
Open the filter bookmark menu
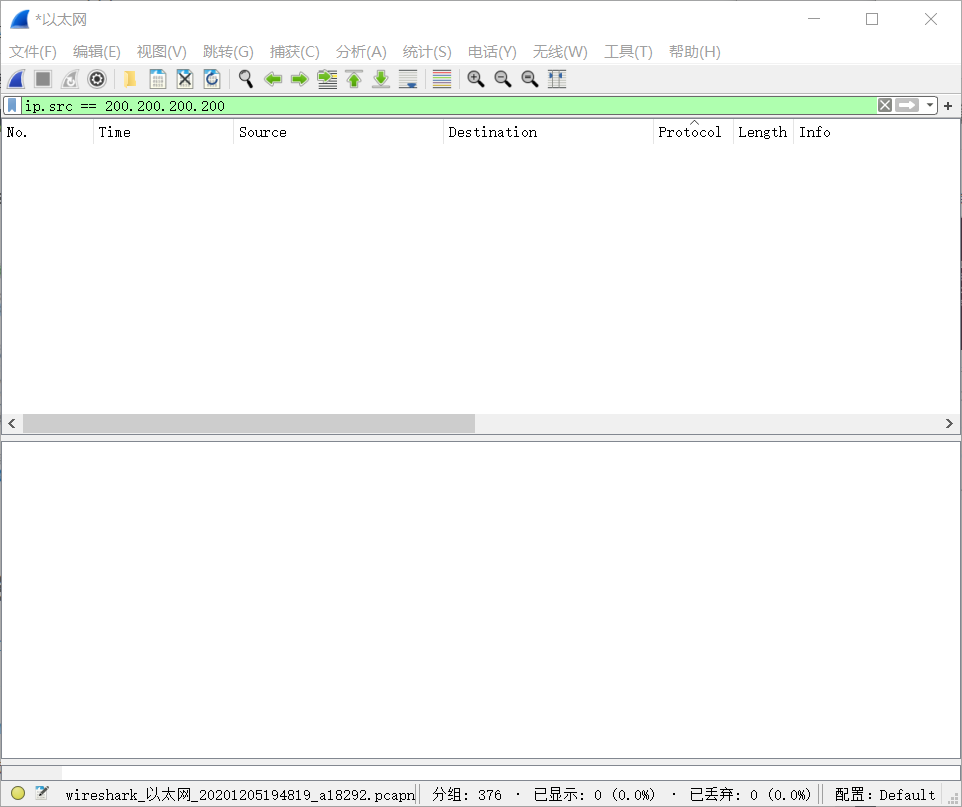pos(12,106)
